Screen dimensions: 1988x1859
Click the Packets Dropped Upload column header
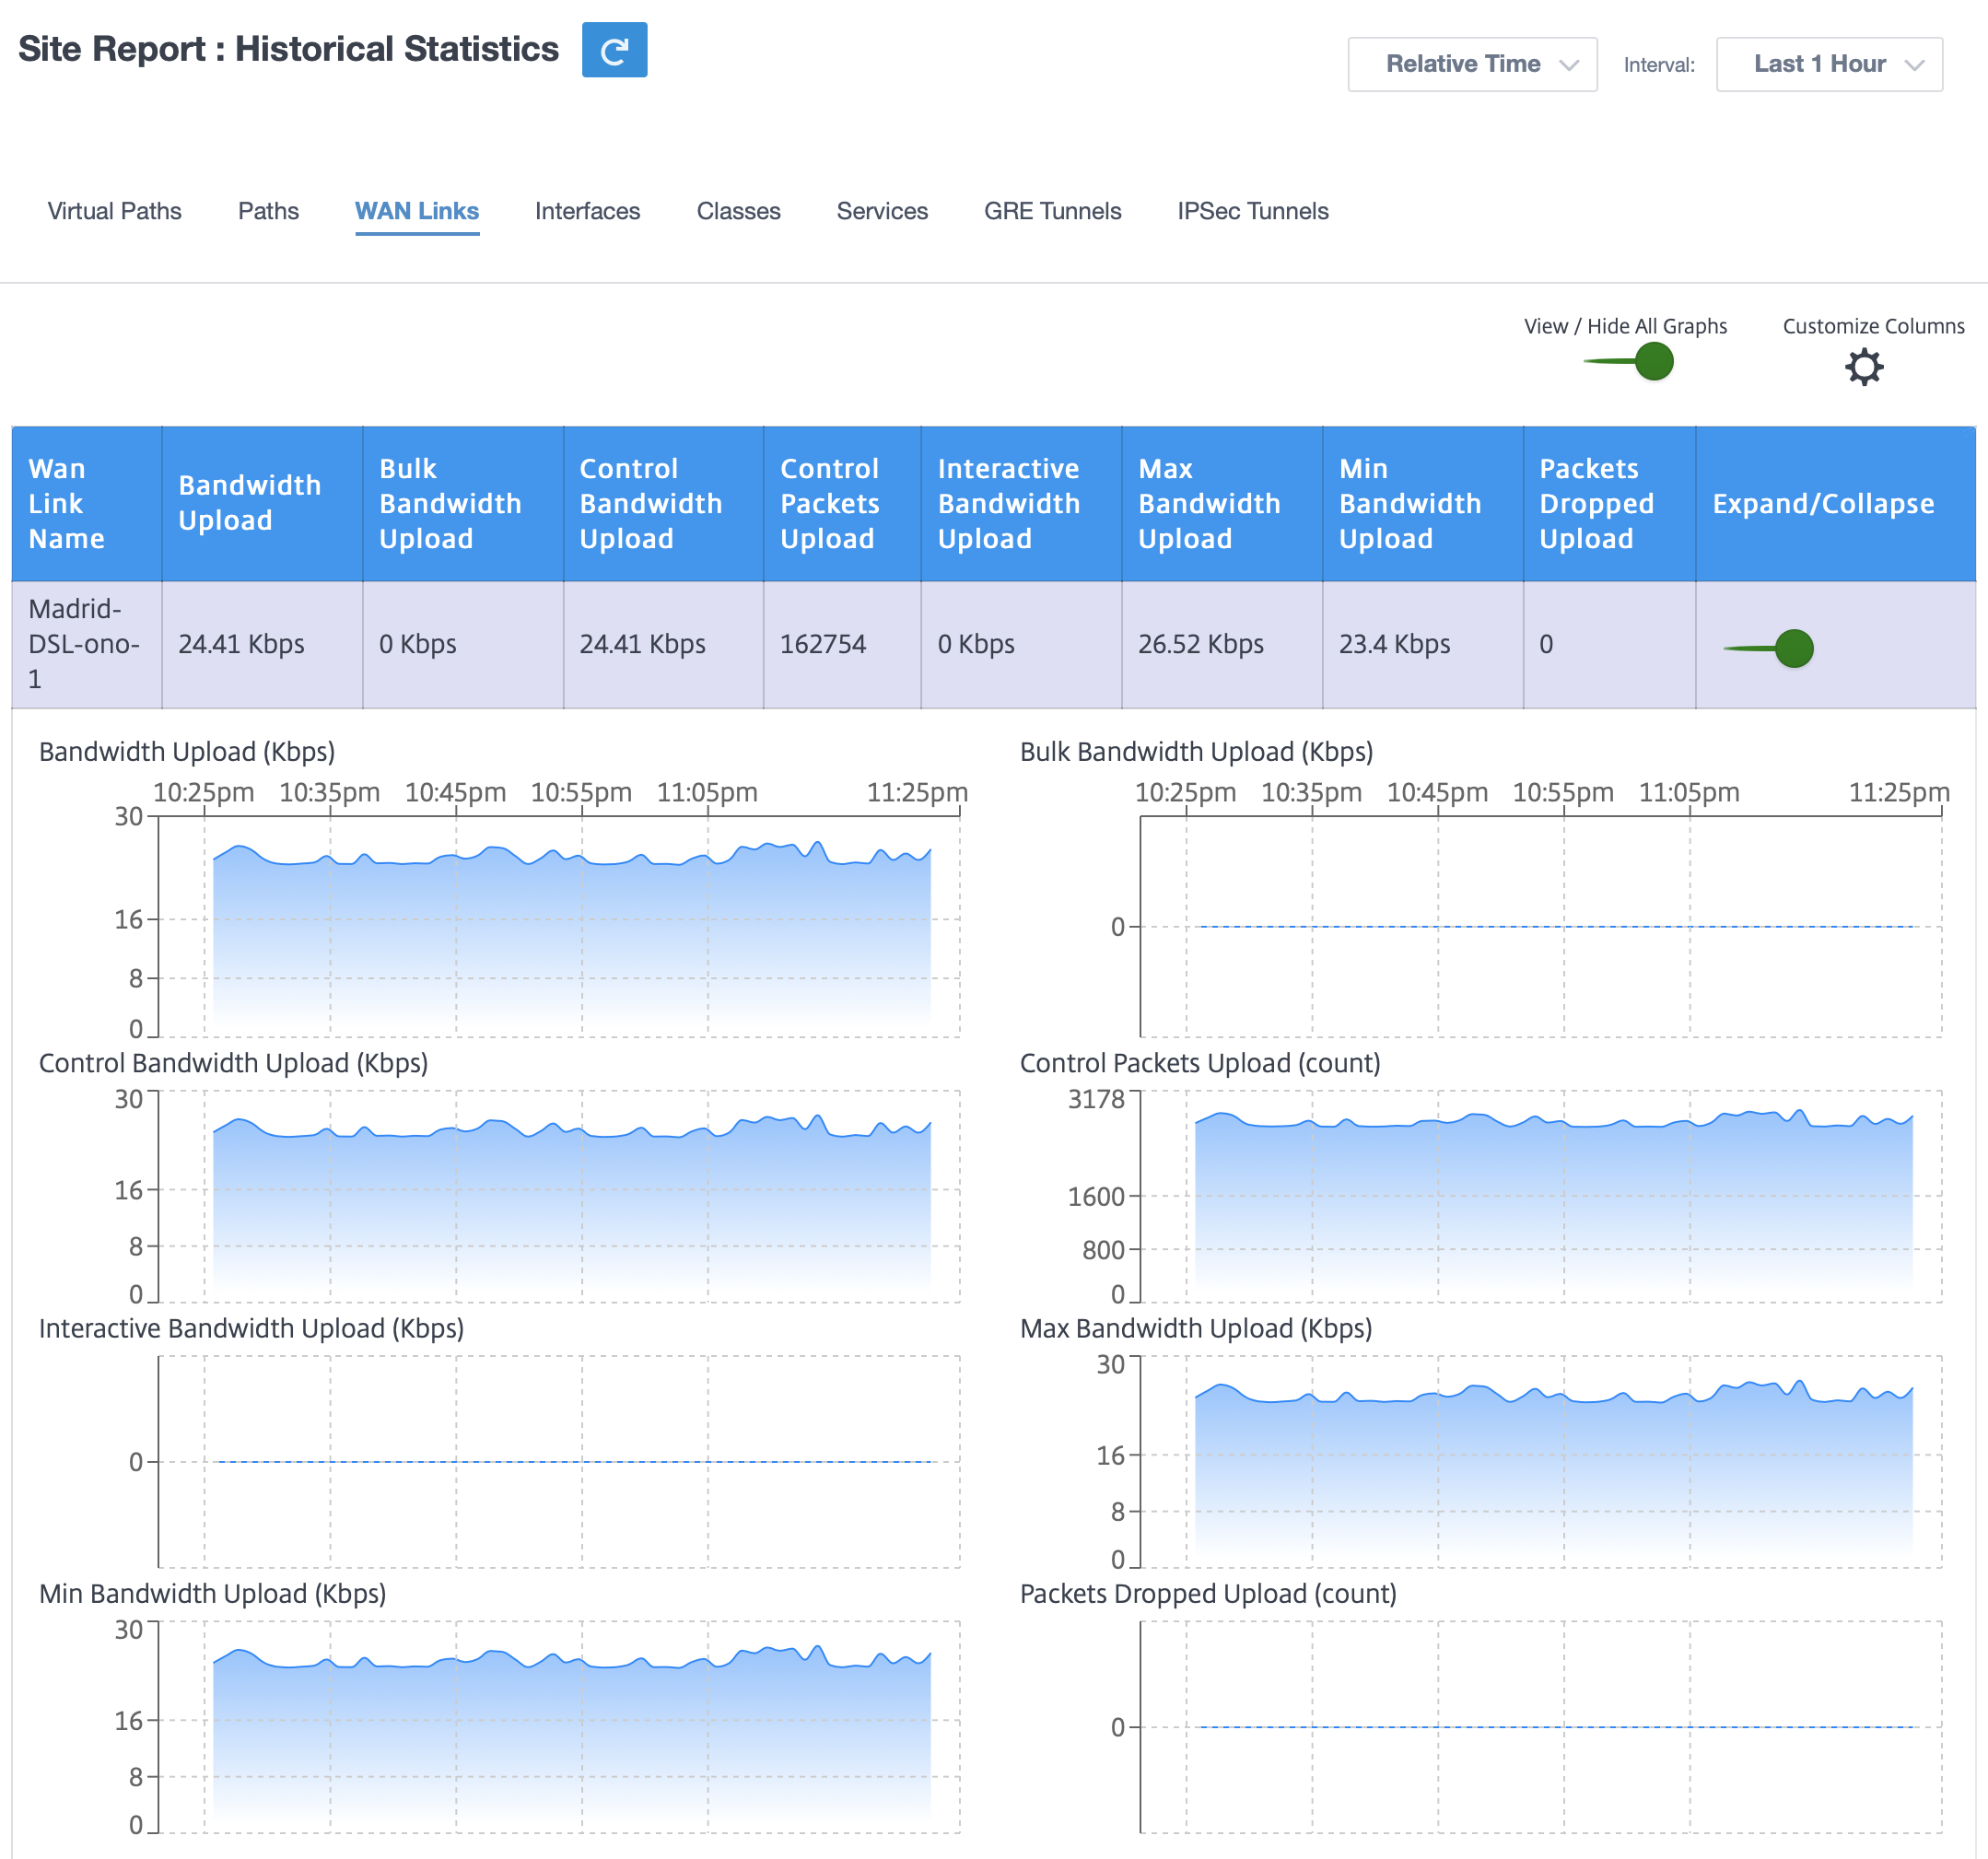click(x=1609, y=504)
